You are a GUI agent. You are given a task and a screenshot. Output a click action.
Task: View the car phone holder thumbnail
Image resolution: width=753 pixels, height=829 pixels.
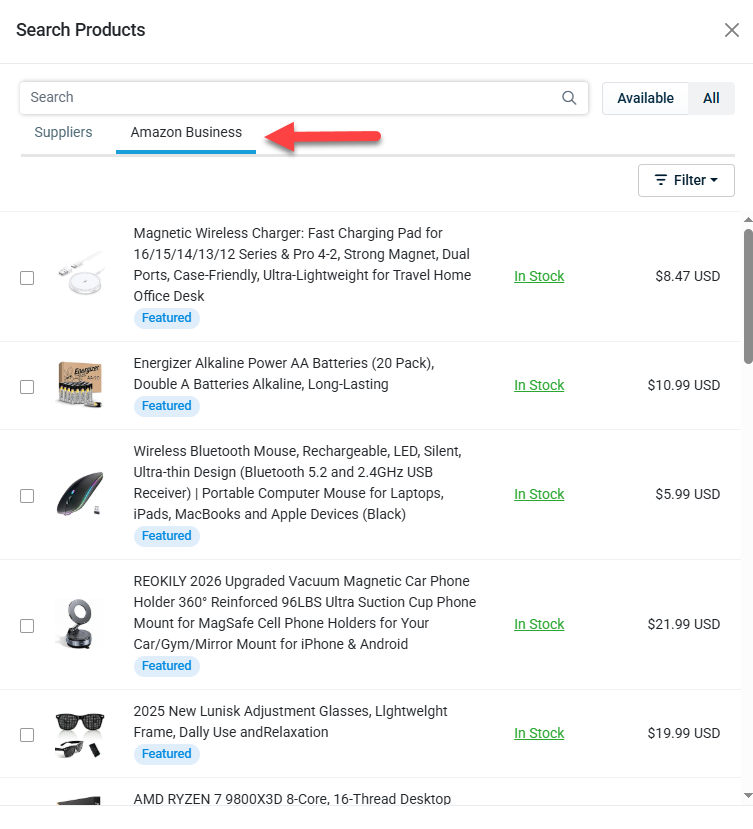tap(80, 624)
